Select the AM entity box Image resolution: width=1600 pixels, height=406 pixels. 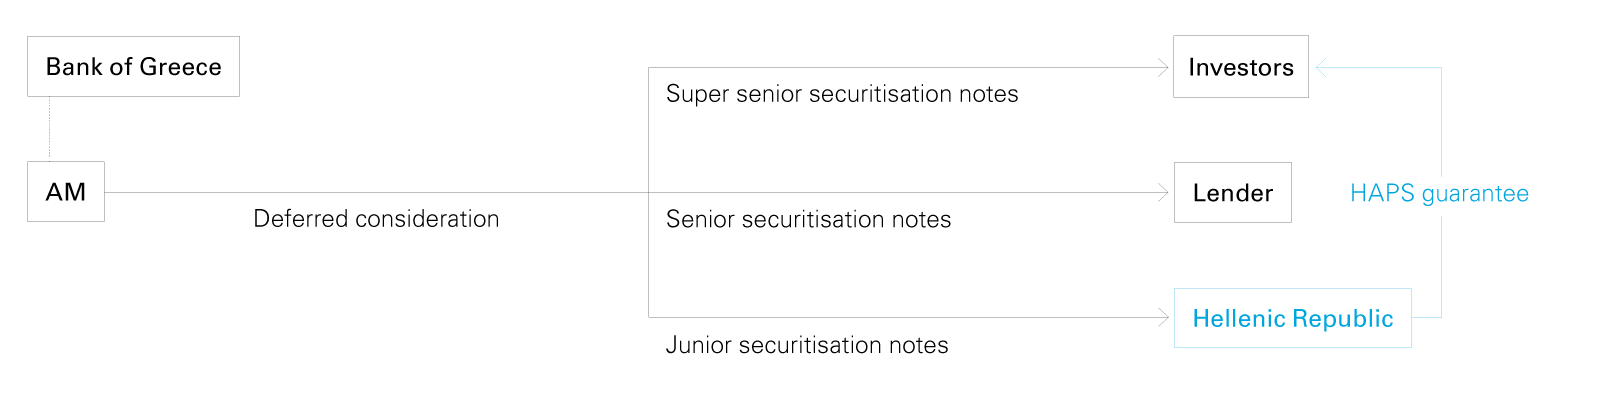point(66,192)
